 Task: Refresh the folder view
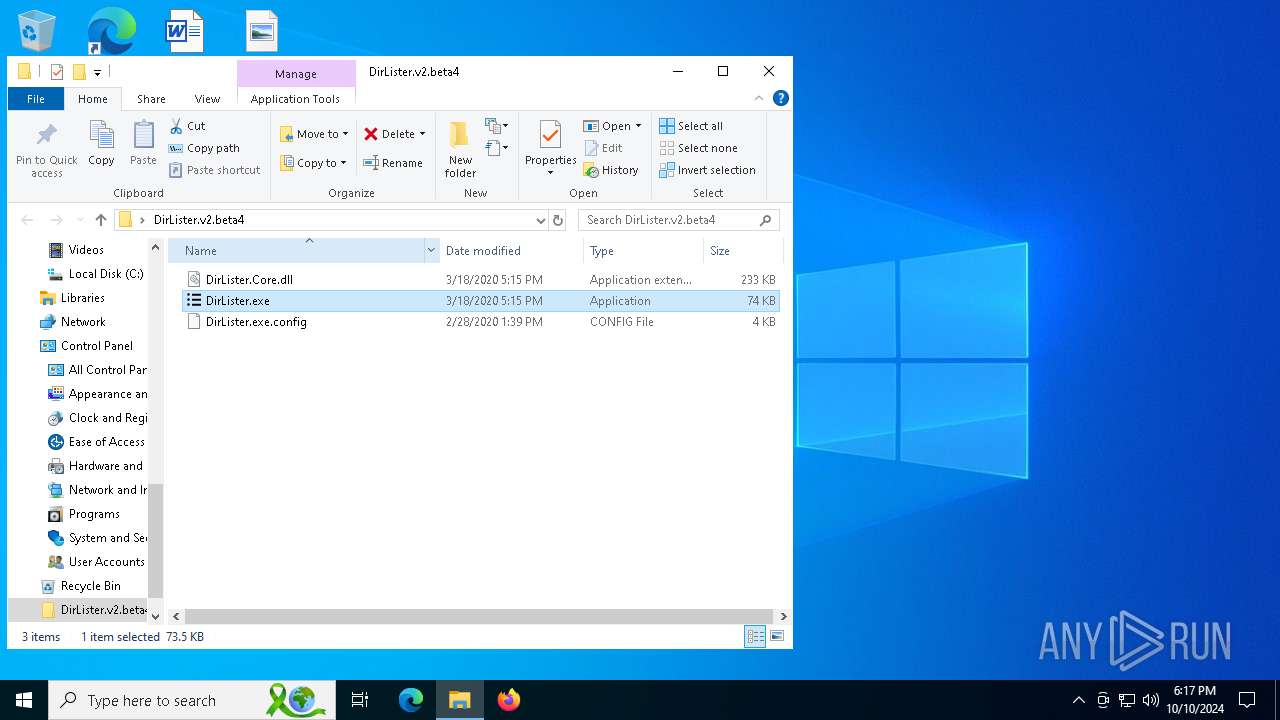pos(558,220)
